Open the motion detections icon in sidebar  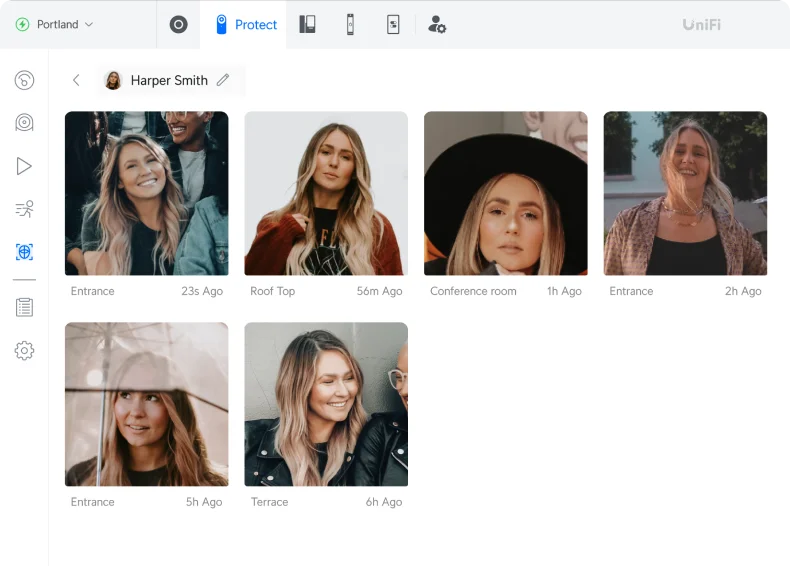tap(24, 209)
